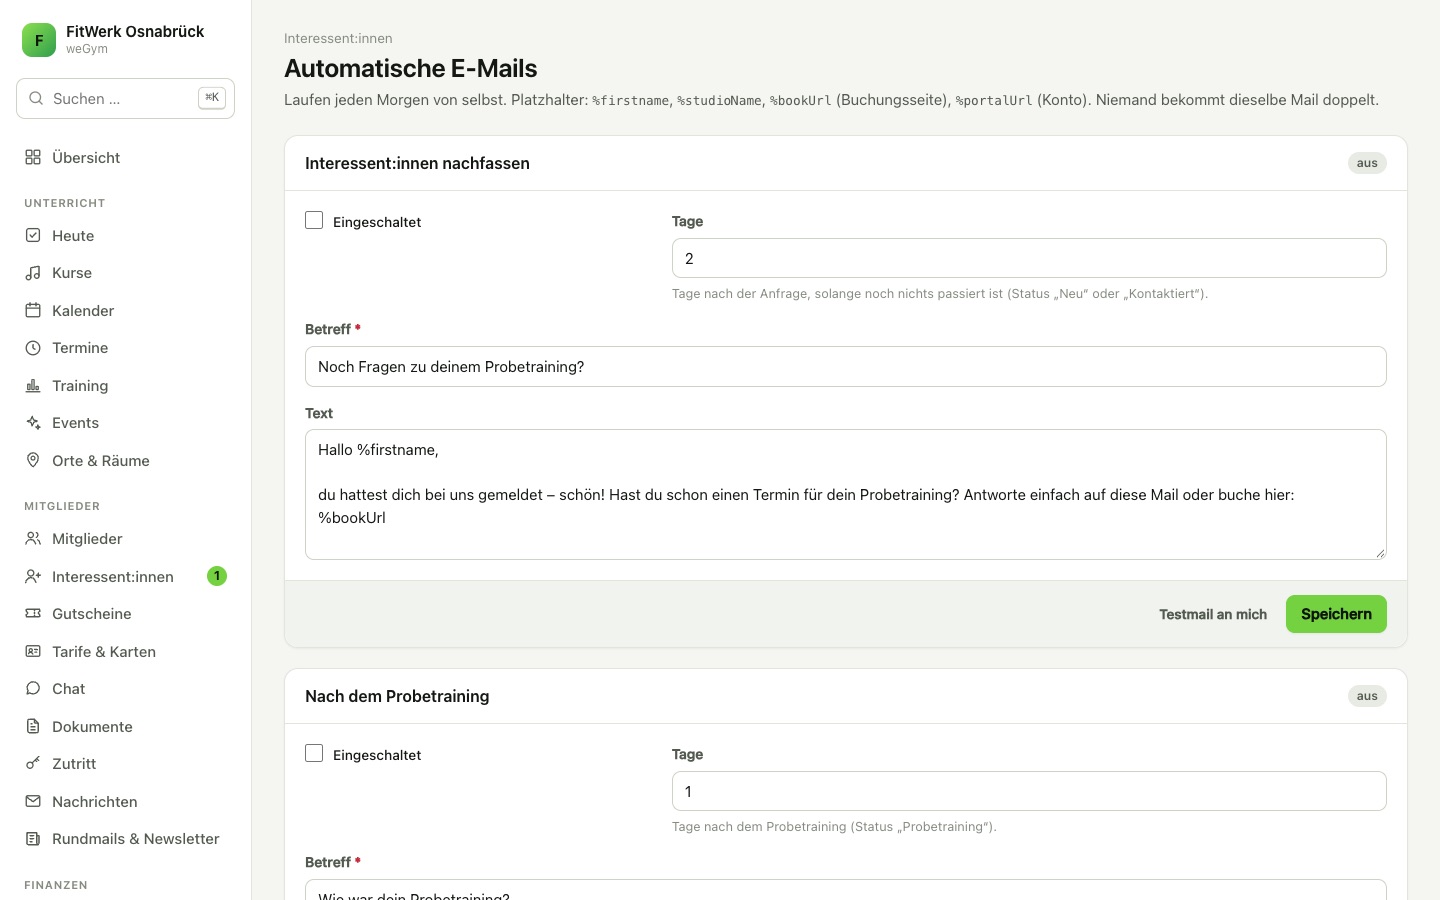Click the Dokumente file icon
1440x900 pixels.
click(x=33, y=726)
